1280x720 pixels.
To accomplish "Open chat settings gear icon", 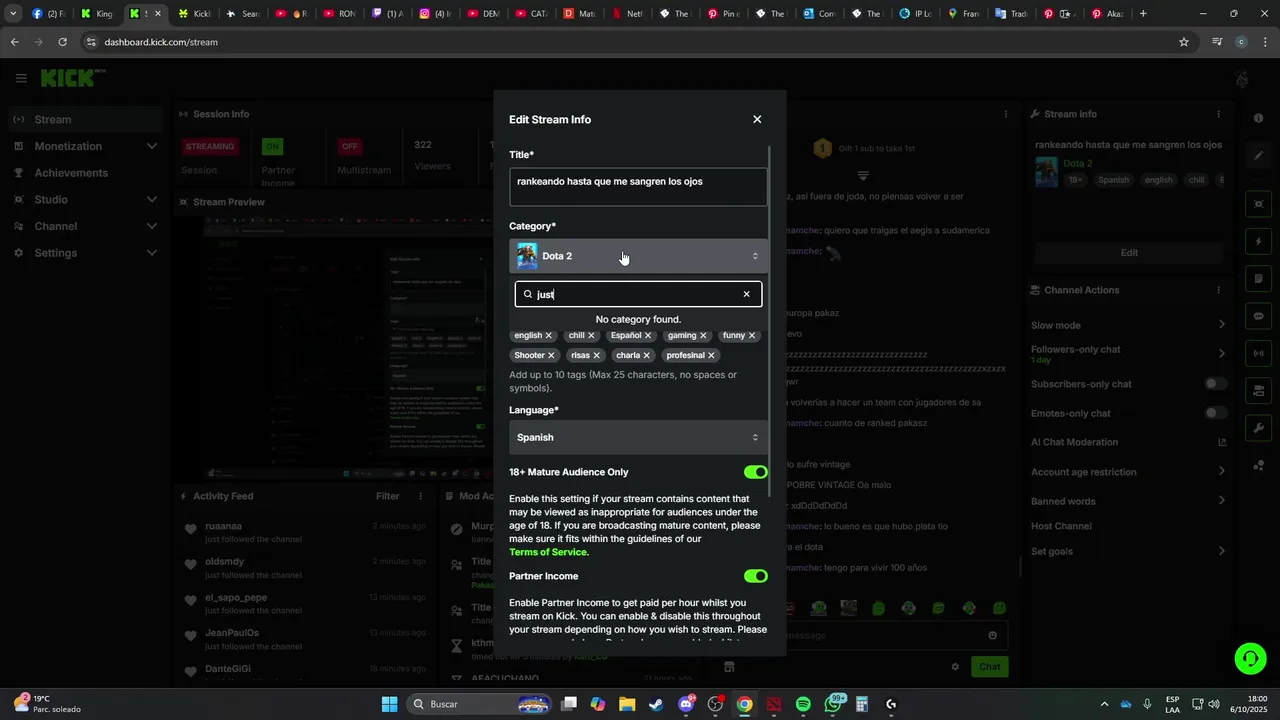I will tap(955, 667).
